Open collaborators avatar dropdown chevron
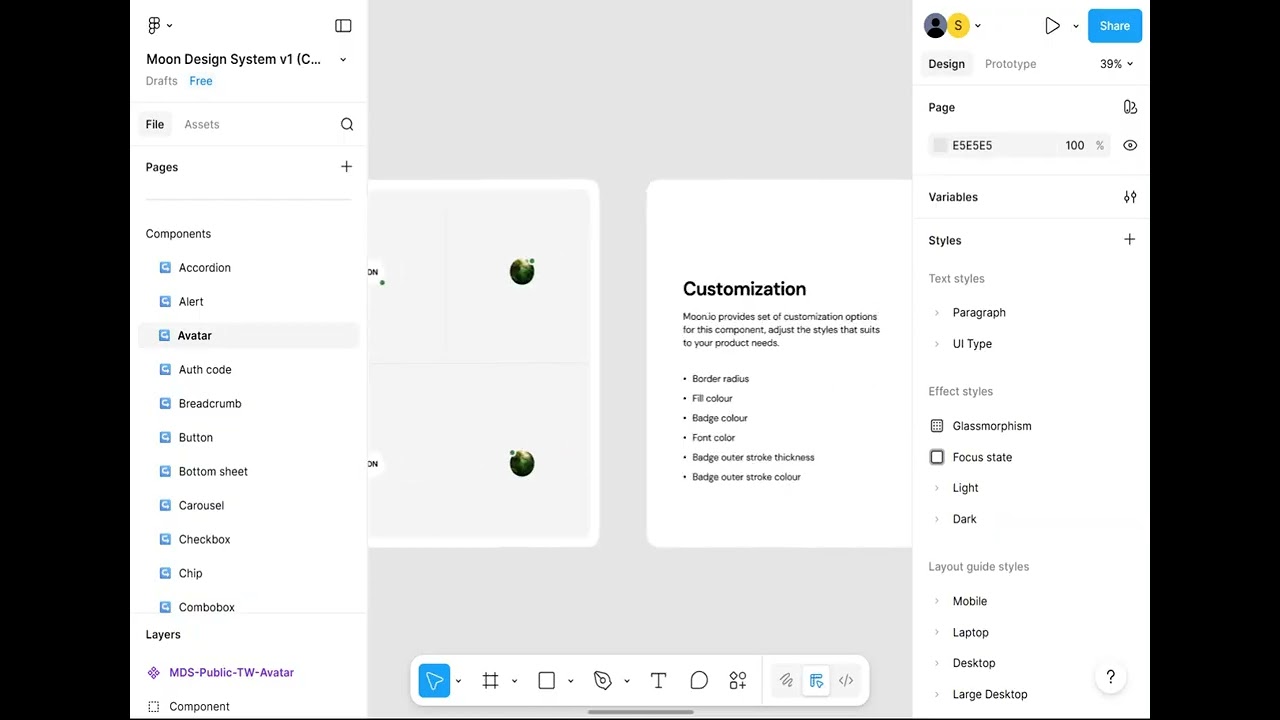Viewport: 1280px width, 720px height. 978,26
